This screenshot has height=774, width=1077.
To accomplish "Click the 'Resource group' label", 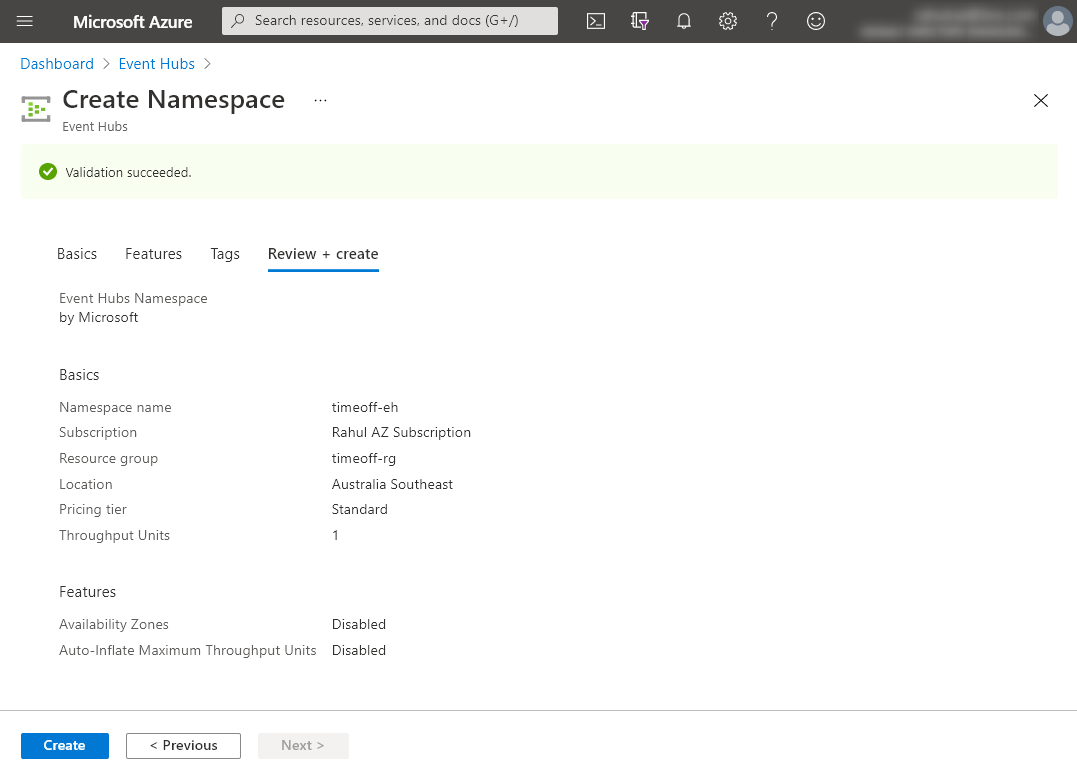I will (x=109, y=459).
